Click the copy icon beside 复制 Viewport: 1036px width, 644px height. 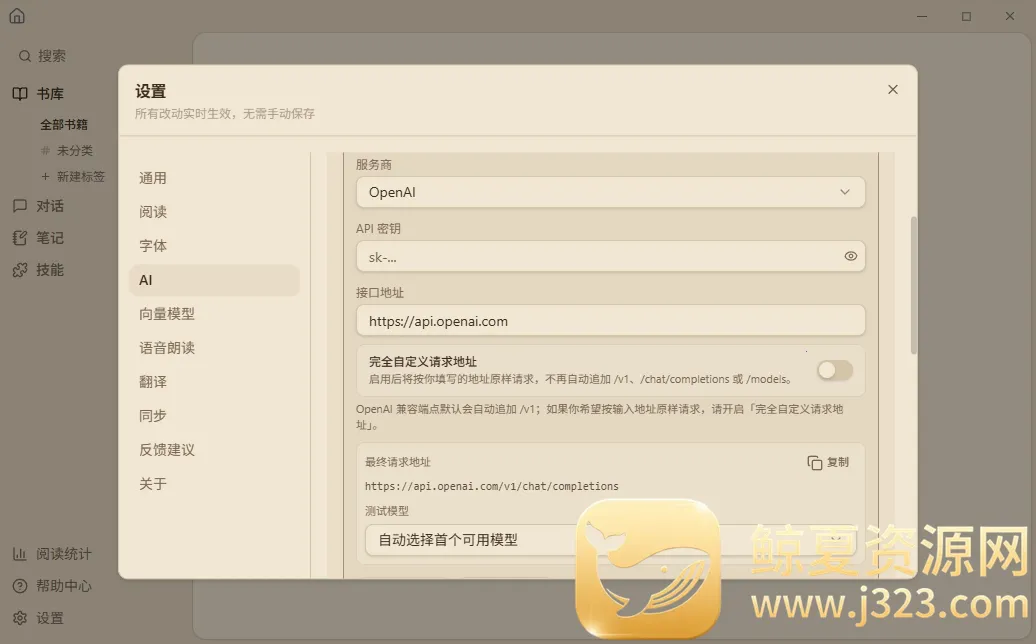pyautogui.click(x=815, y=462)
